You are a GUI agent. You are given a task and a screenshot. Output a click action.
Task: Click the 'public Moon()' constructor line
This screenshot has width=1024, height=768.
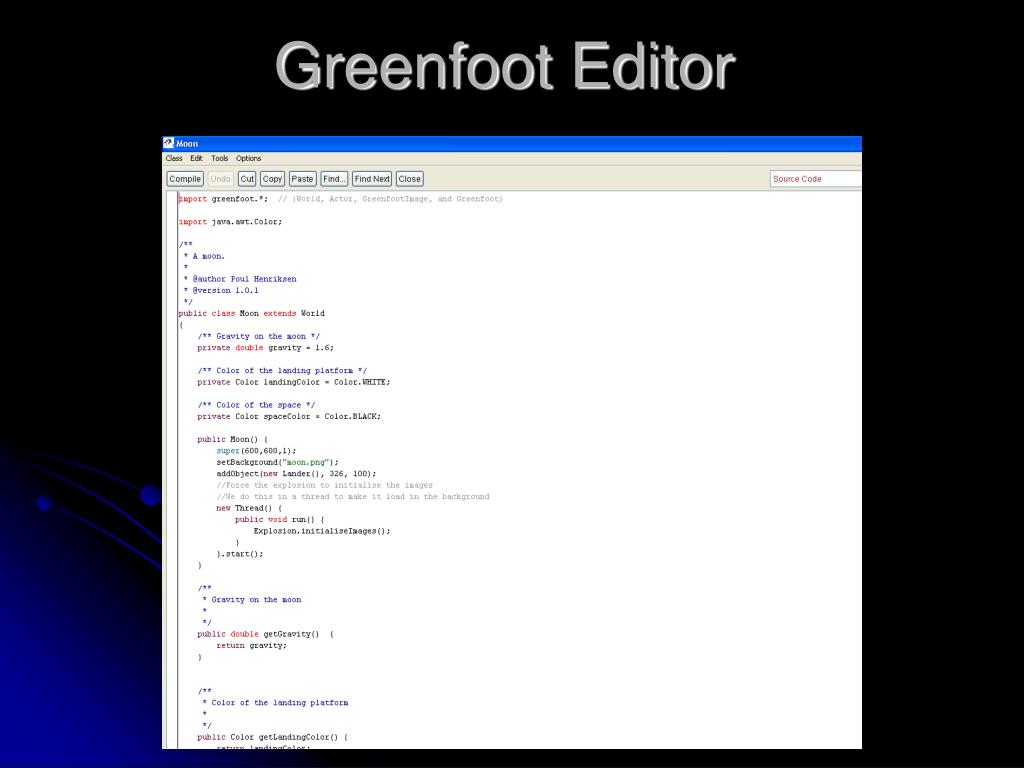(x=232, y=440)
